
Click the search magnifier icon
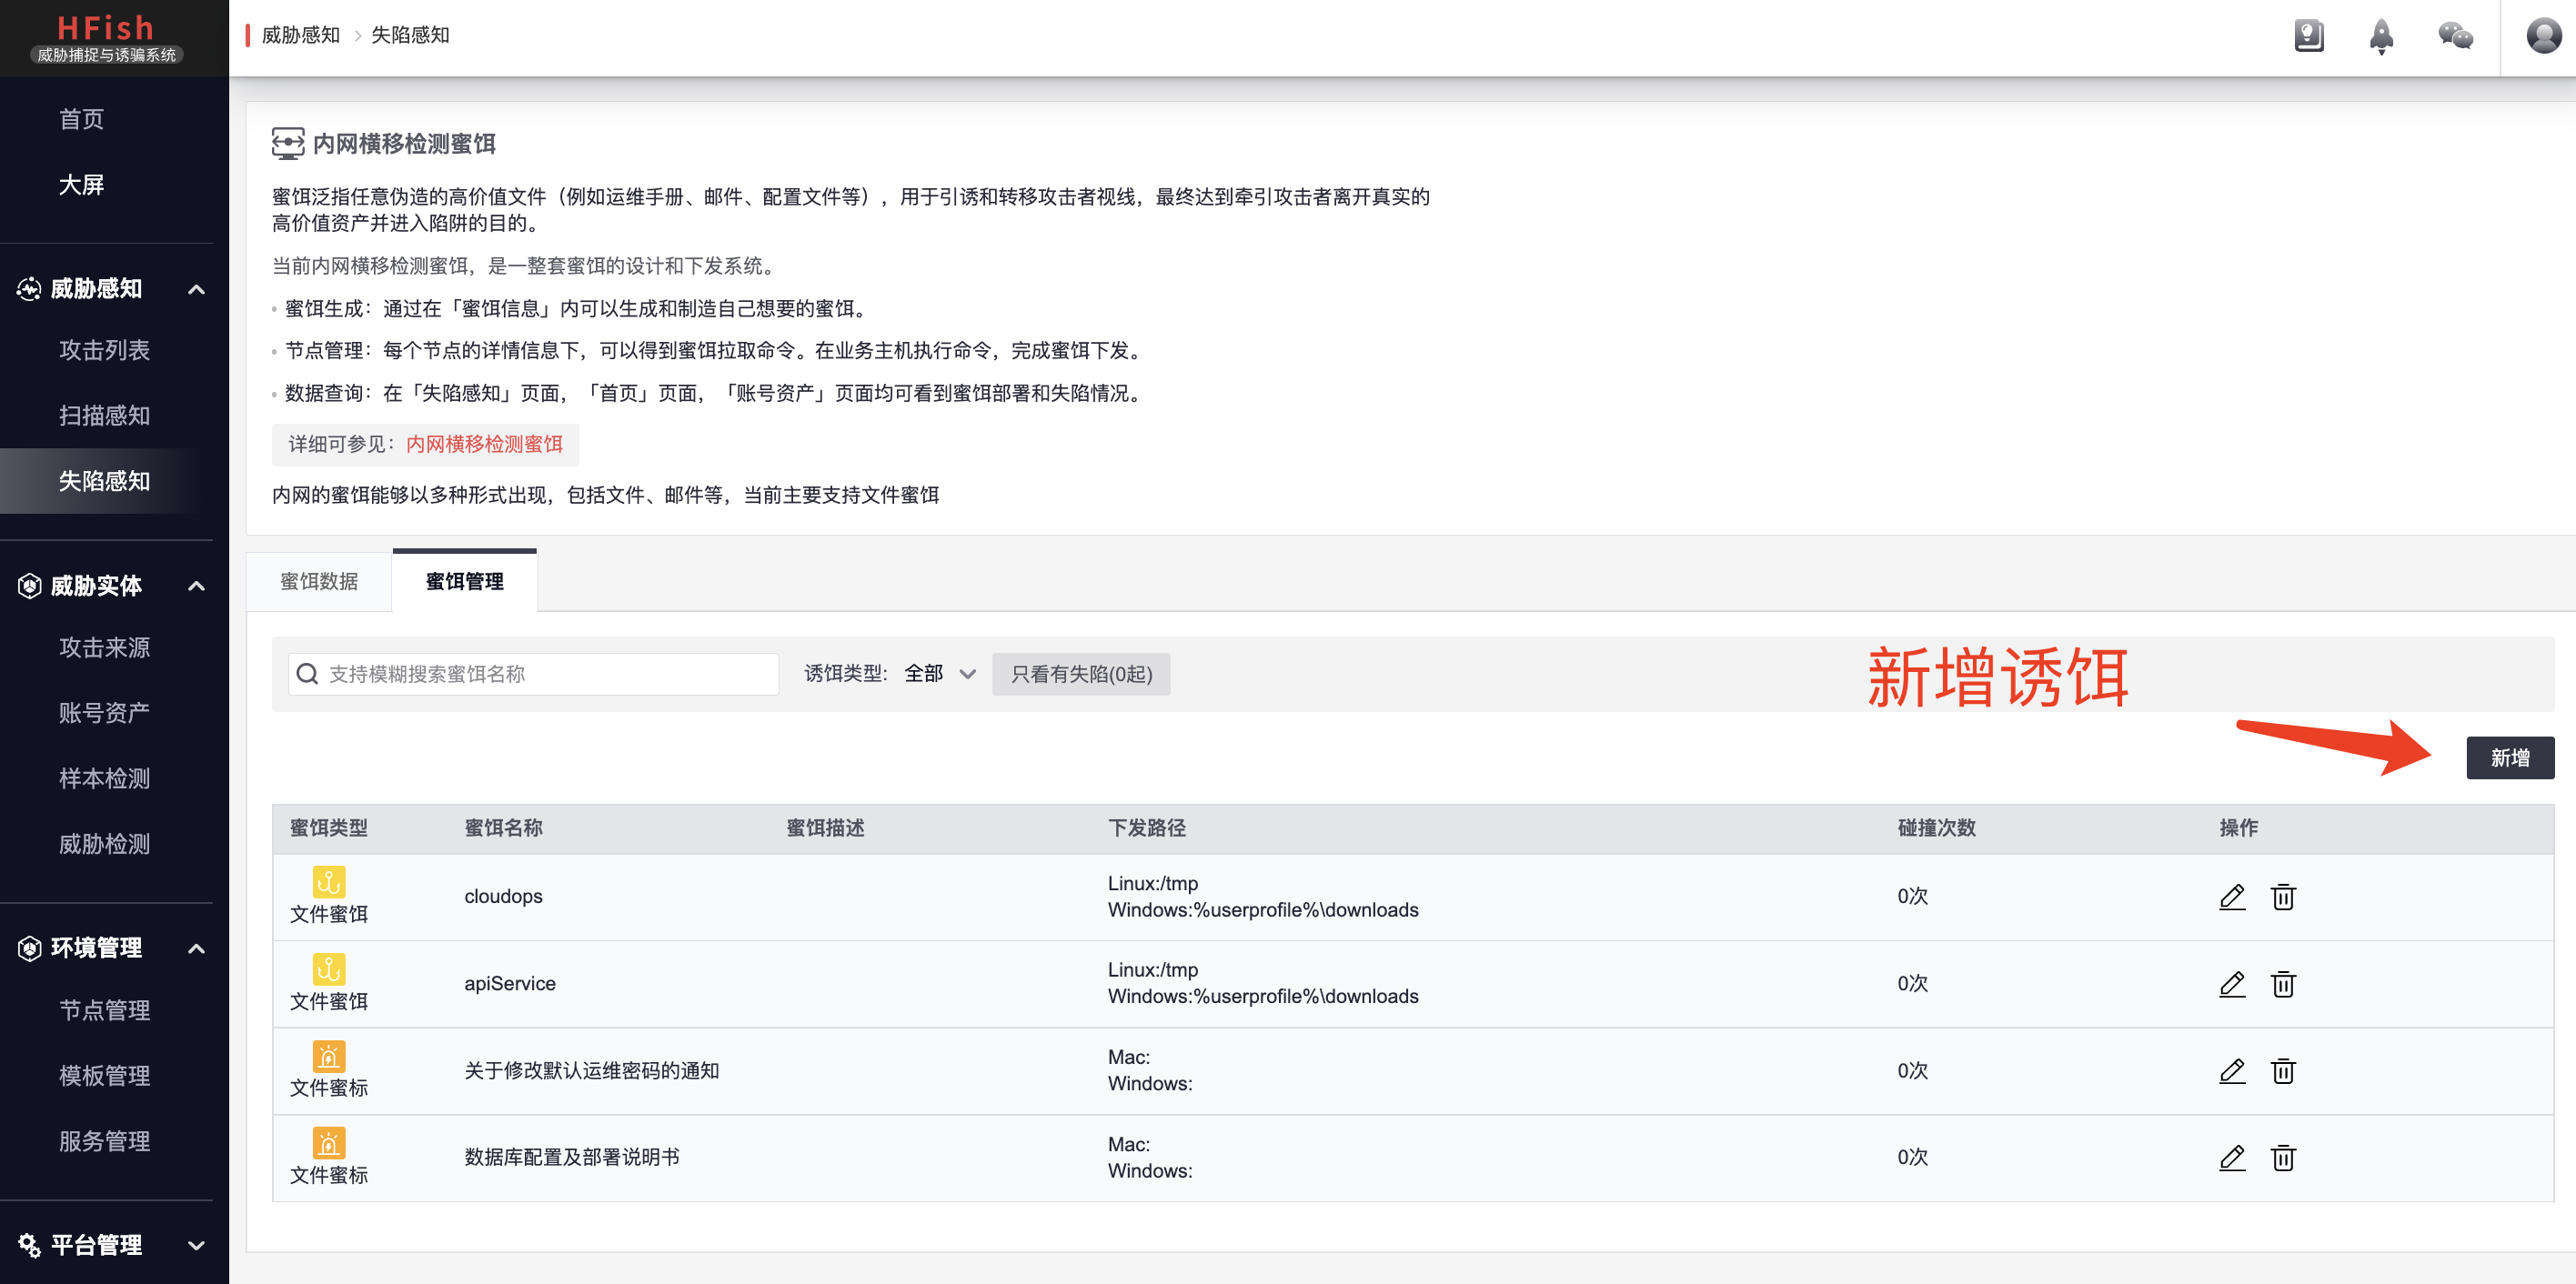tap(308, 674)
